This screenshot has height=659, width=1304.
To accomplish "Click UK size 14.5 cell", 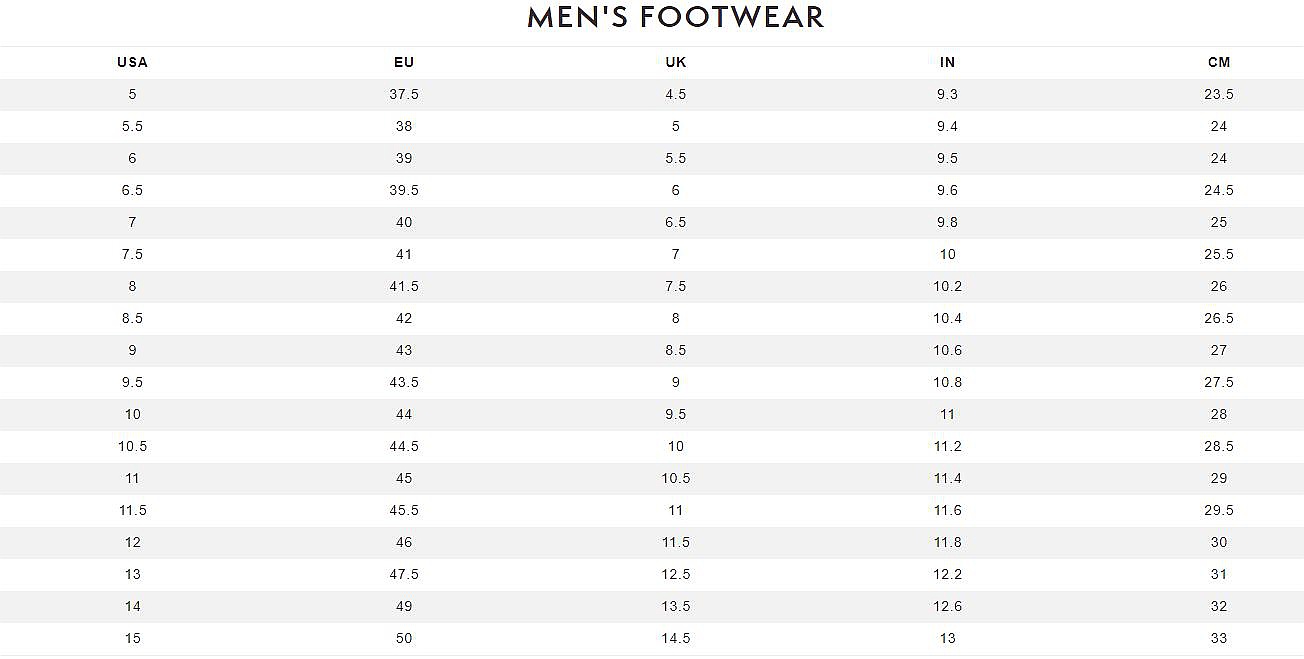I will click(x=676, y=638).
